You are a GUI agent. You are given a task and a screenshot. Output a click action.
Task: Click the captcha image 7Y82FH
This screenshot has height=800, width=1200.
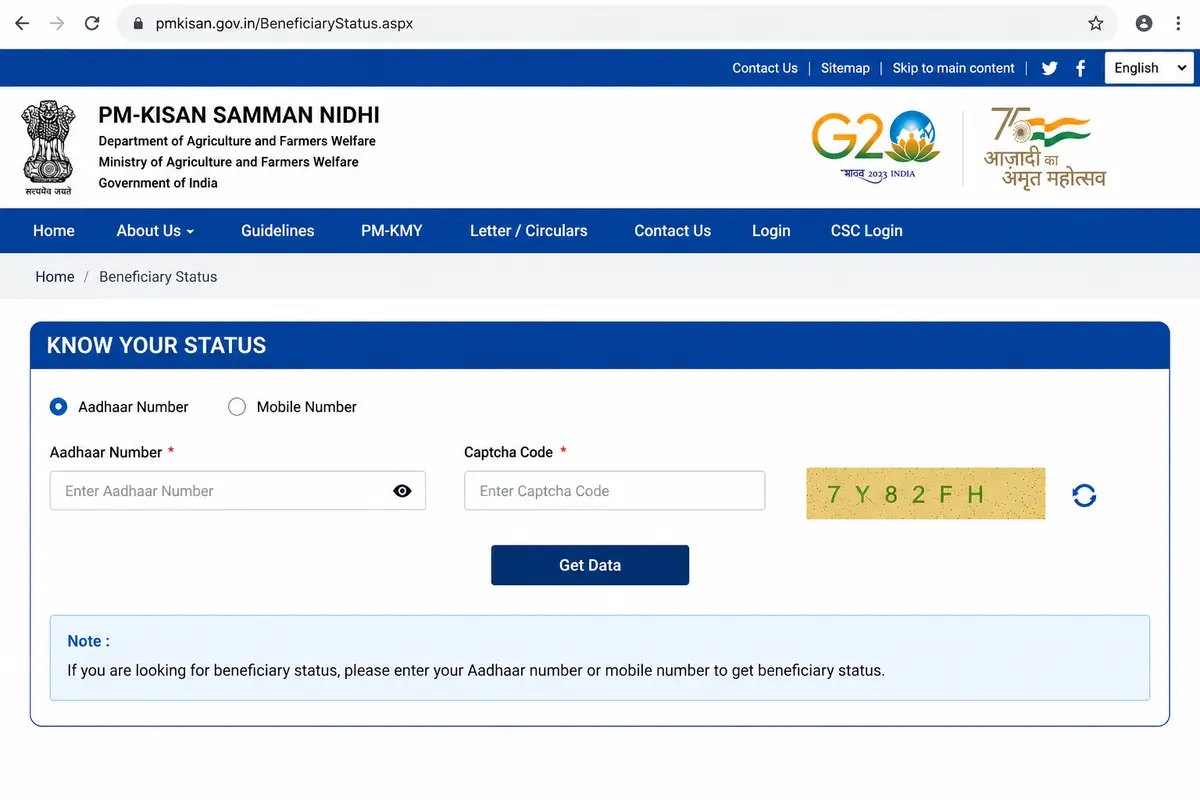[x=926, y=493]
